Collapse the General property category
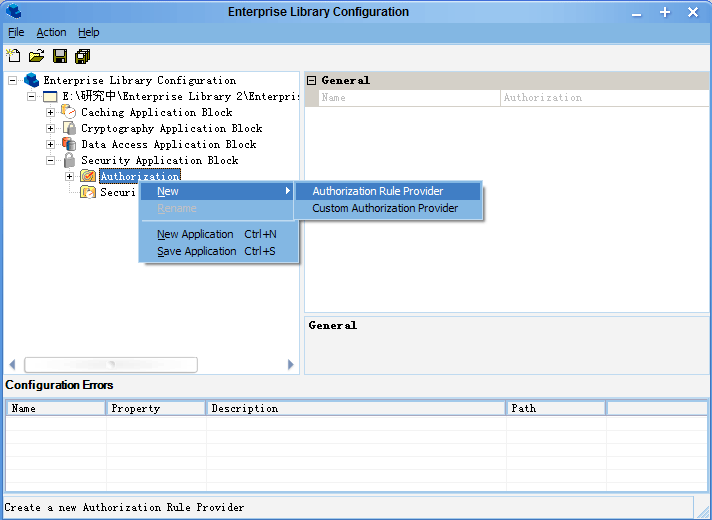712x520 pixels. coord(312,81)
